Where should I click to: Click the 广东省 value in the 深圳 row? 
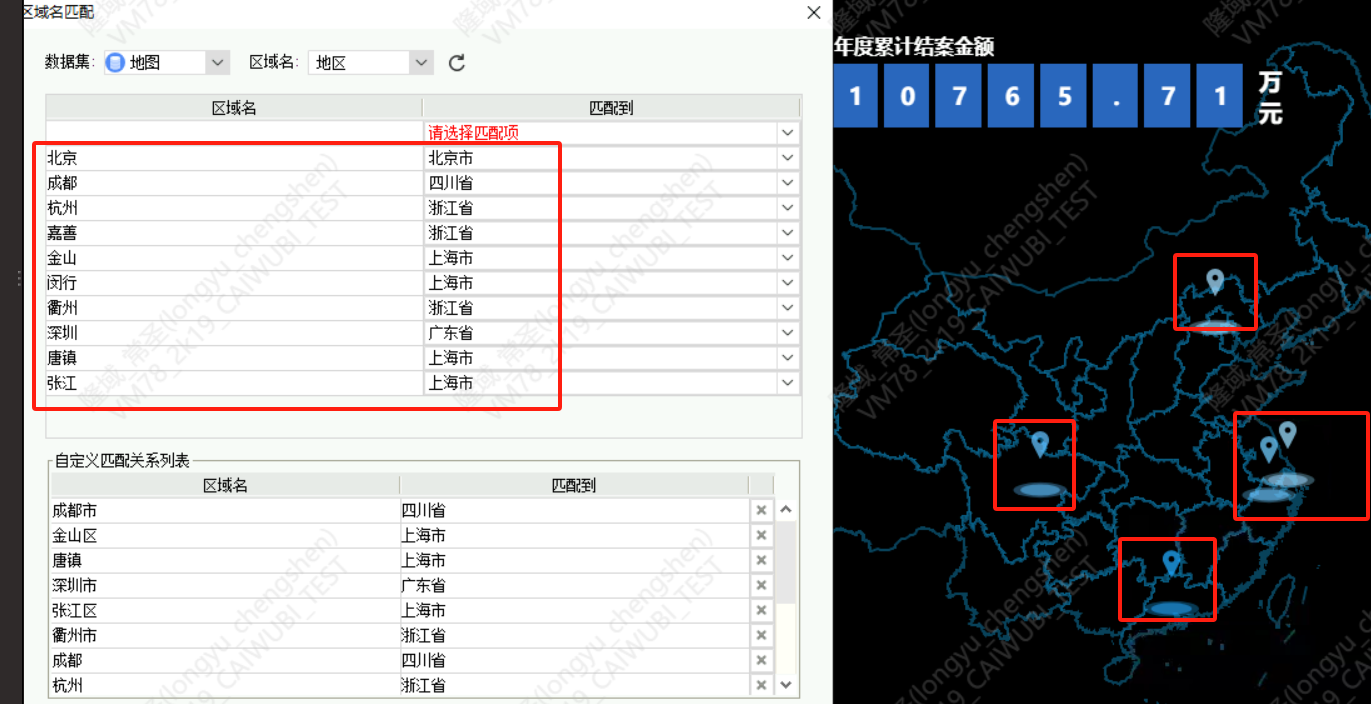[x=451, y=333]
